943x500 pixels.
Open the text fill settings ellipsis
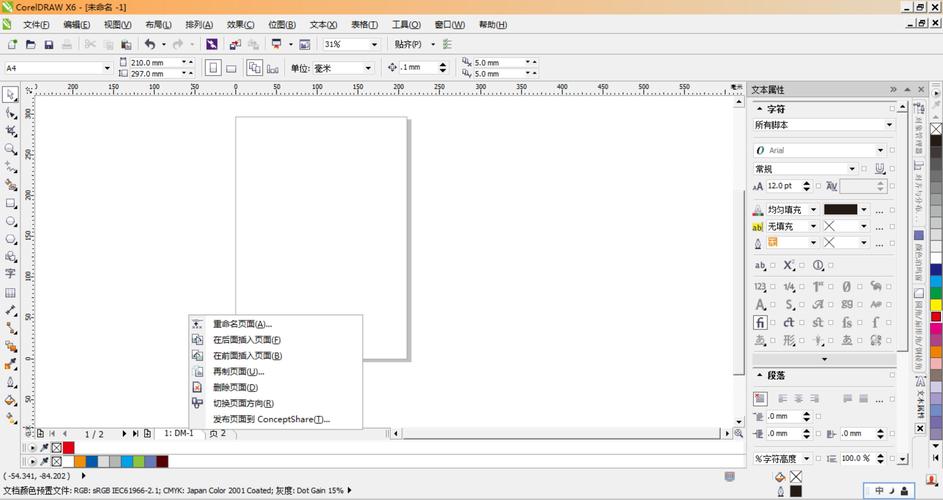click(879, 211)
